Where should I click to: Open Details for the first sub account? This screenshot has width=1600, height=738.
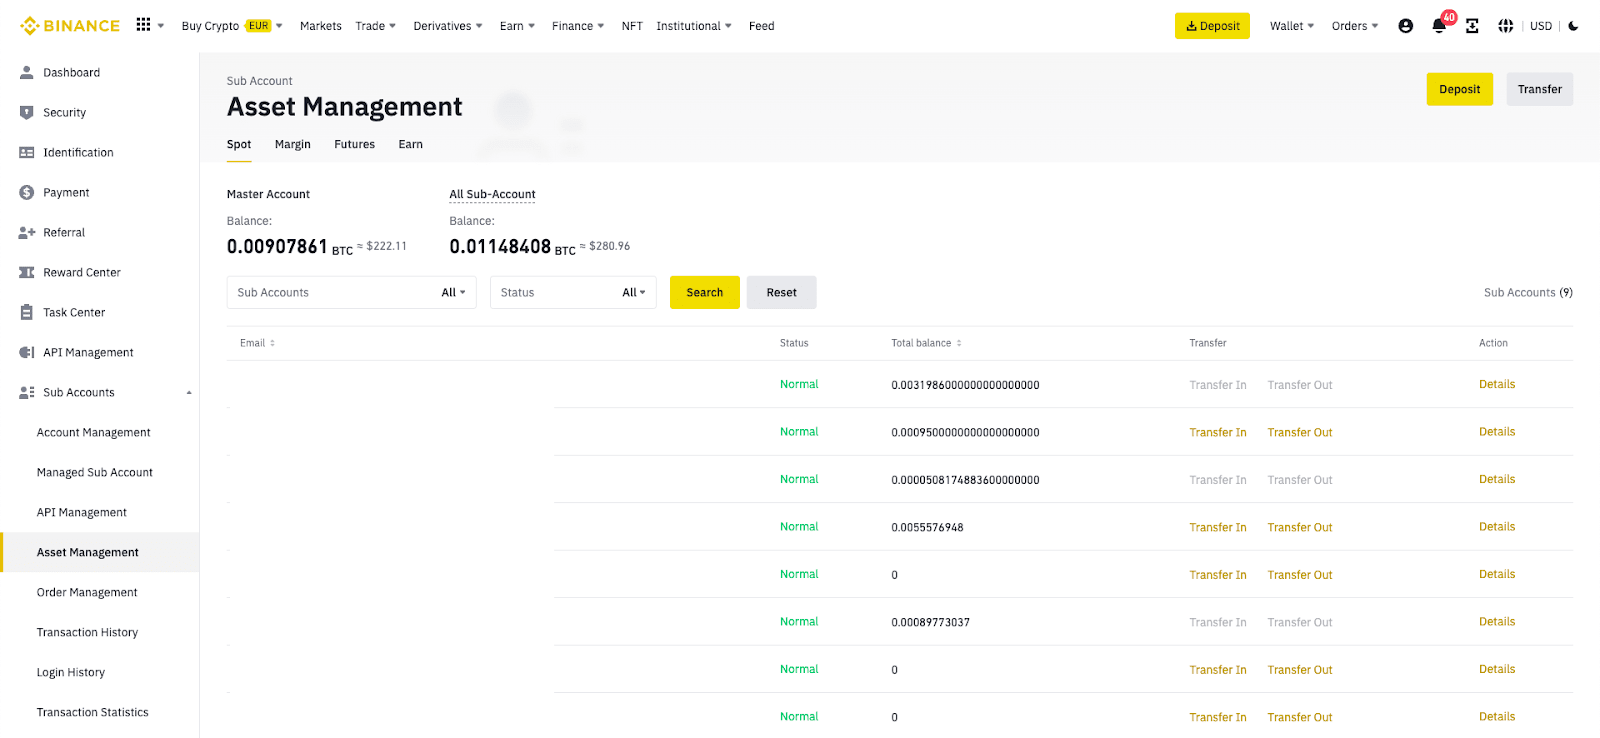[1496, 384]
